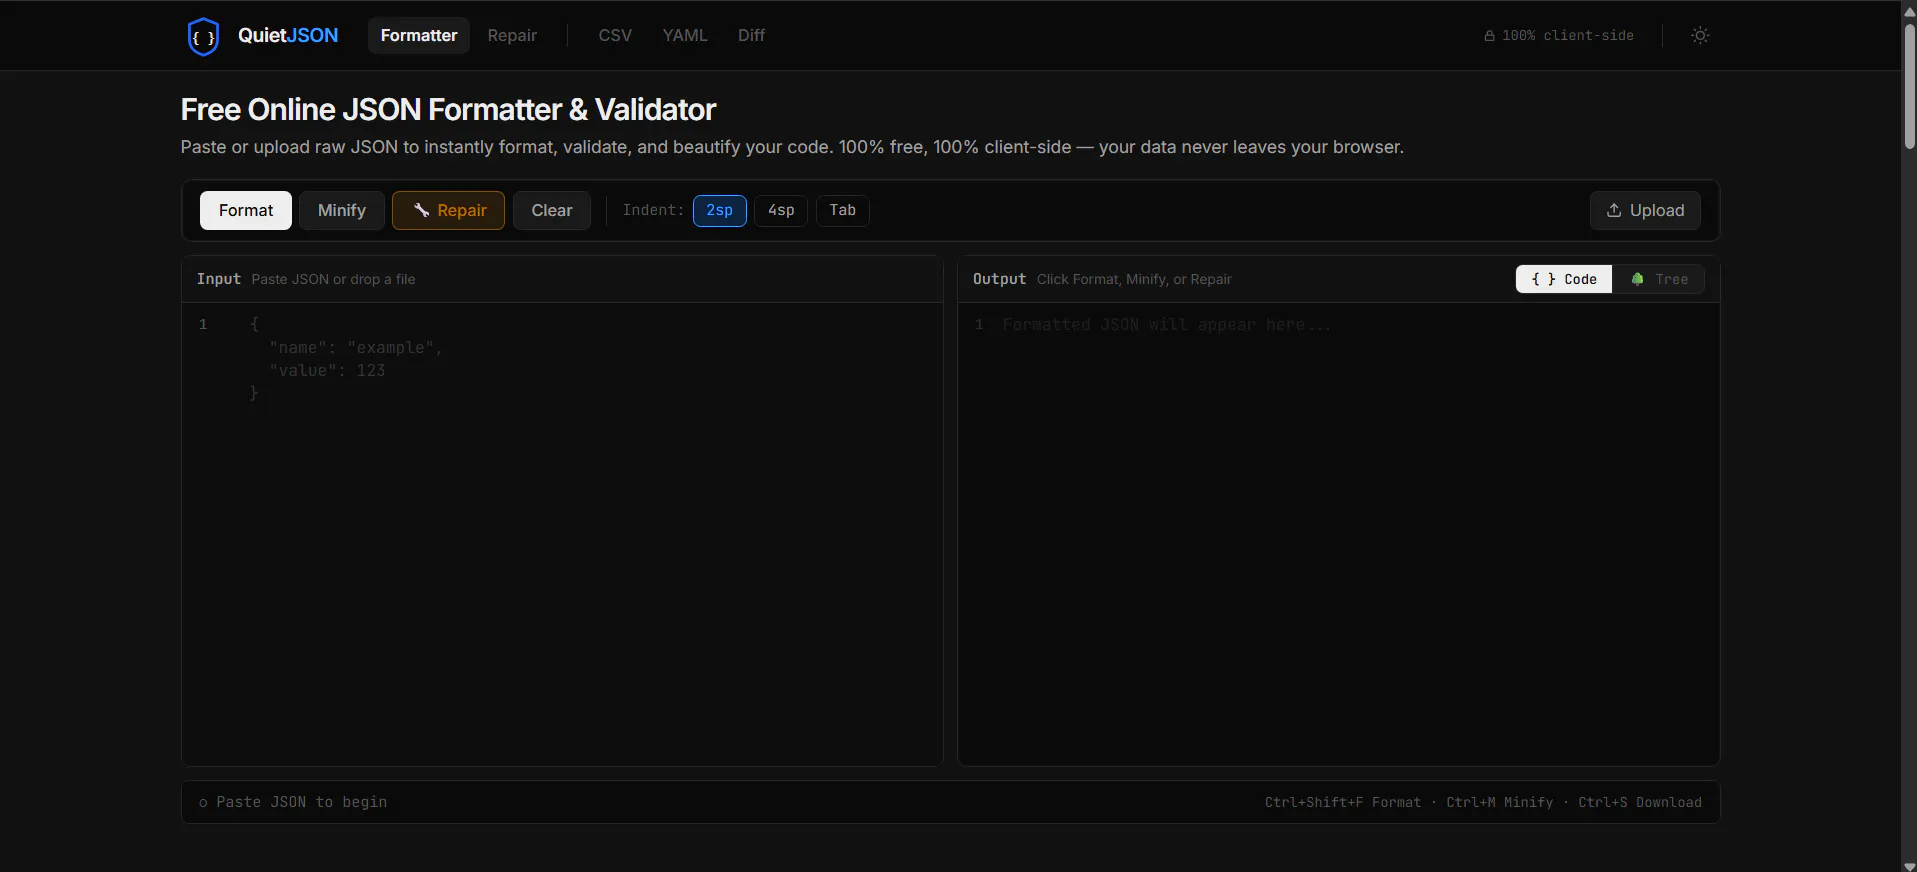Select 2sp indent option
The image size is (1917, 872).
[720, 210]
